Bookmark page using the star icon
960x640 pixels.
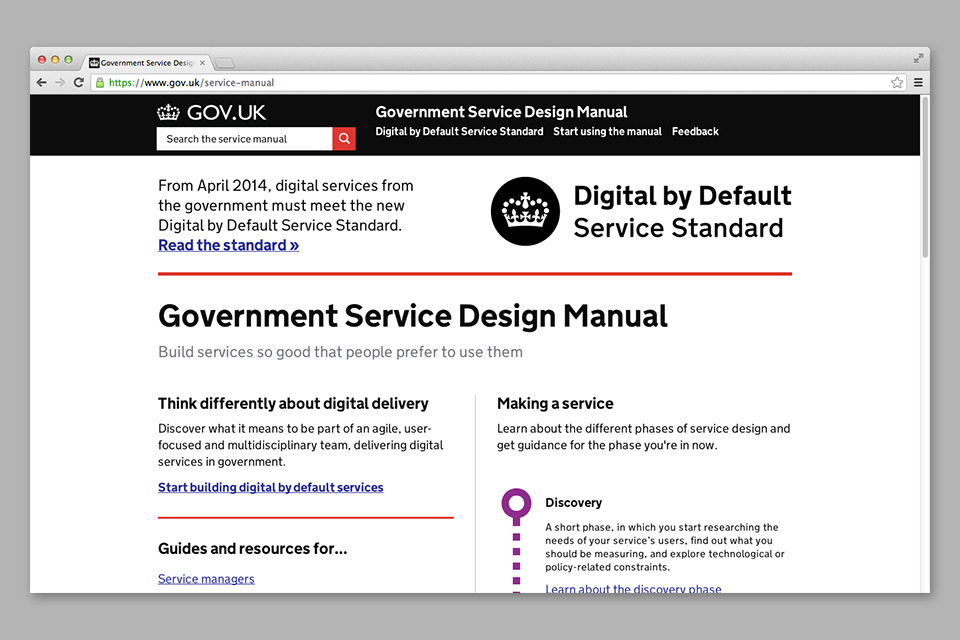click(x=897, y=83)
